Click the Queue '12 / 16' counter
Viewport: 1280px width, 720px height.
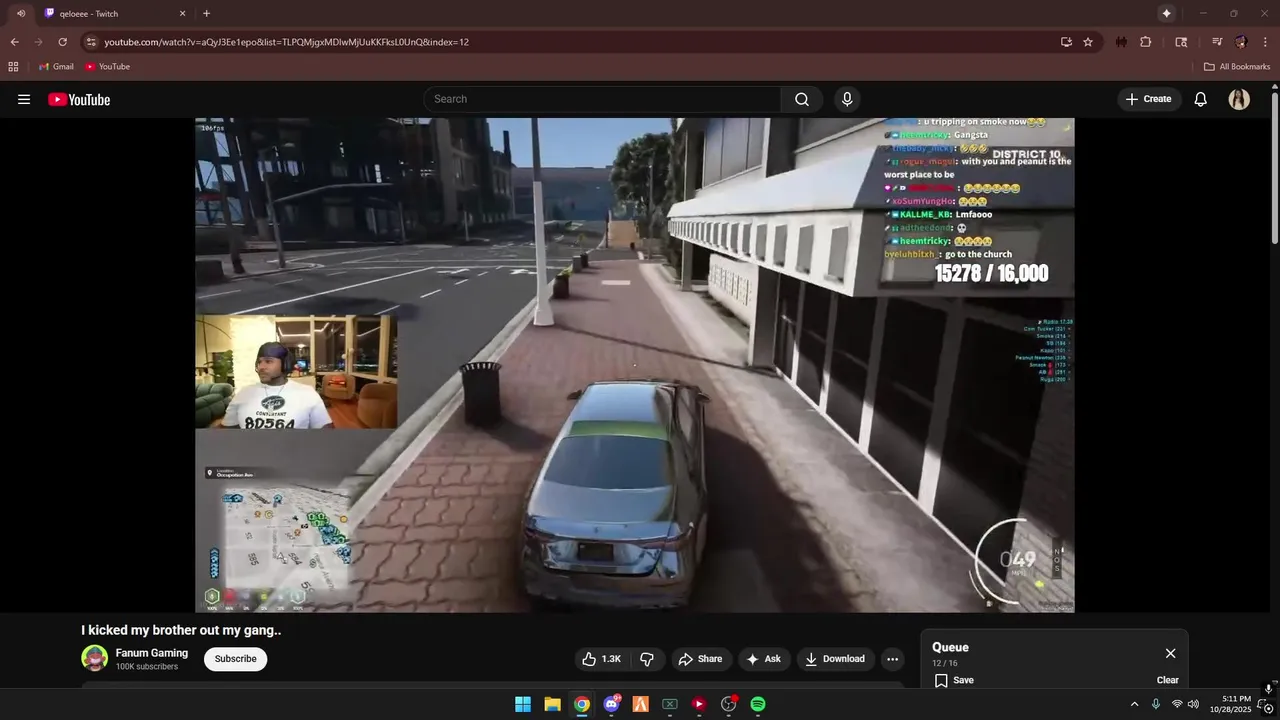[945, 664]
